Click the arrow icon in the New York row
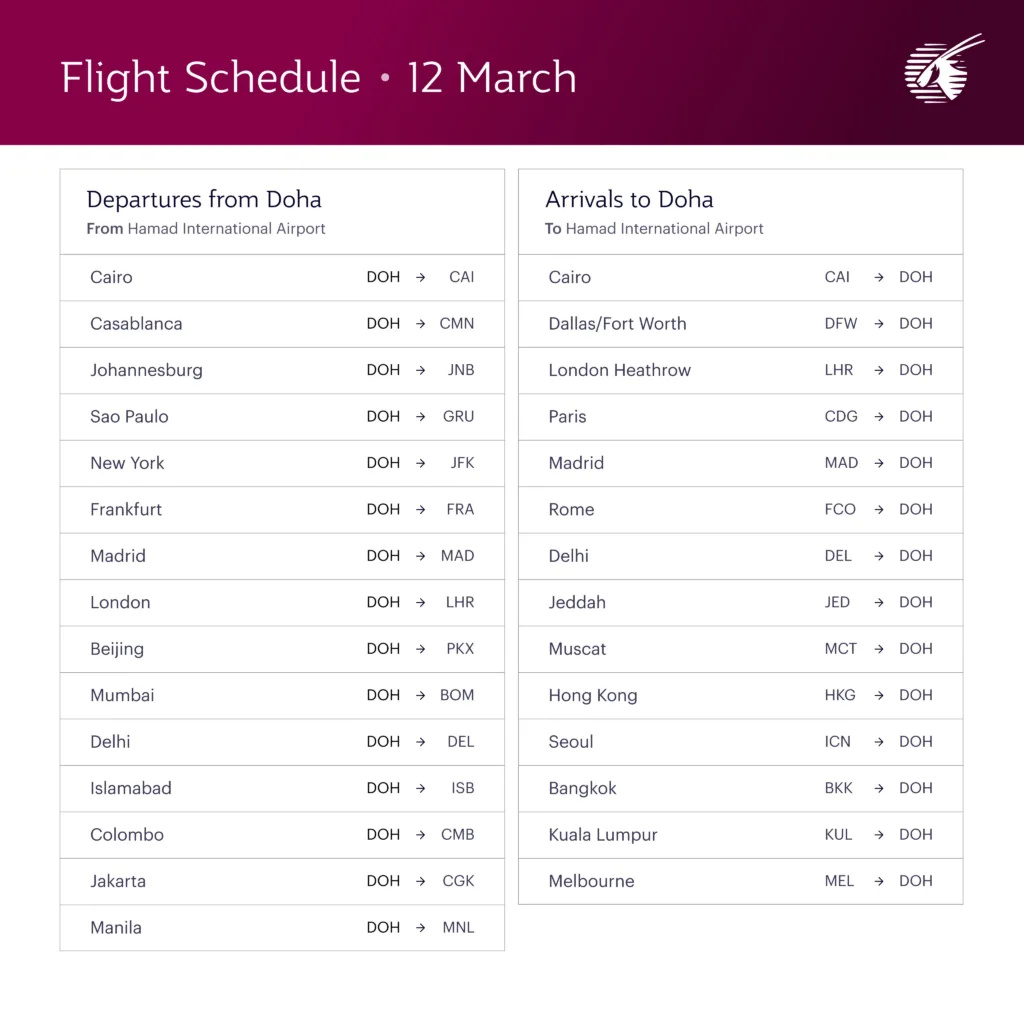 (421, 463)
